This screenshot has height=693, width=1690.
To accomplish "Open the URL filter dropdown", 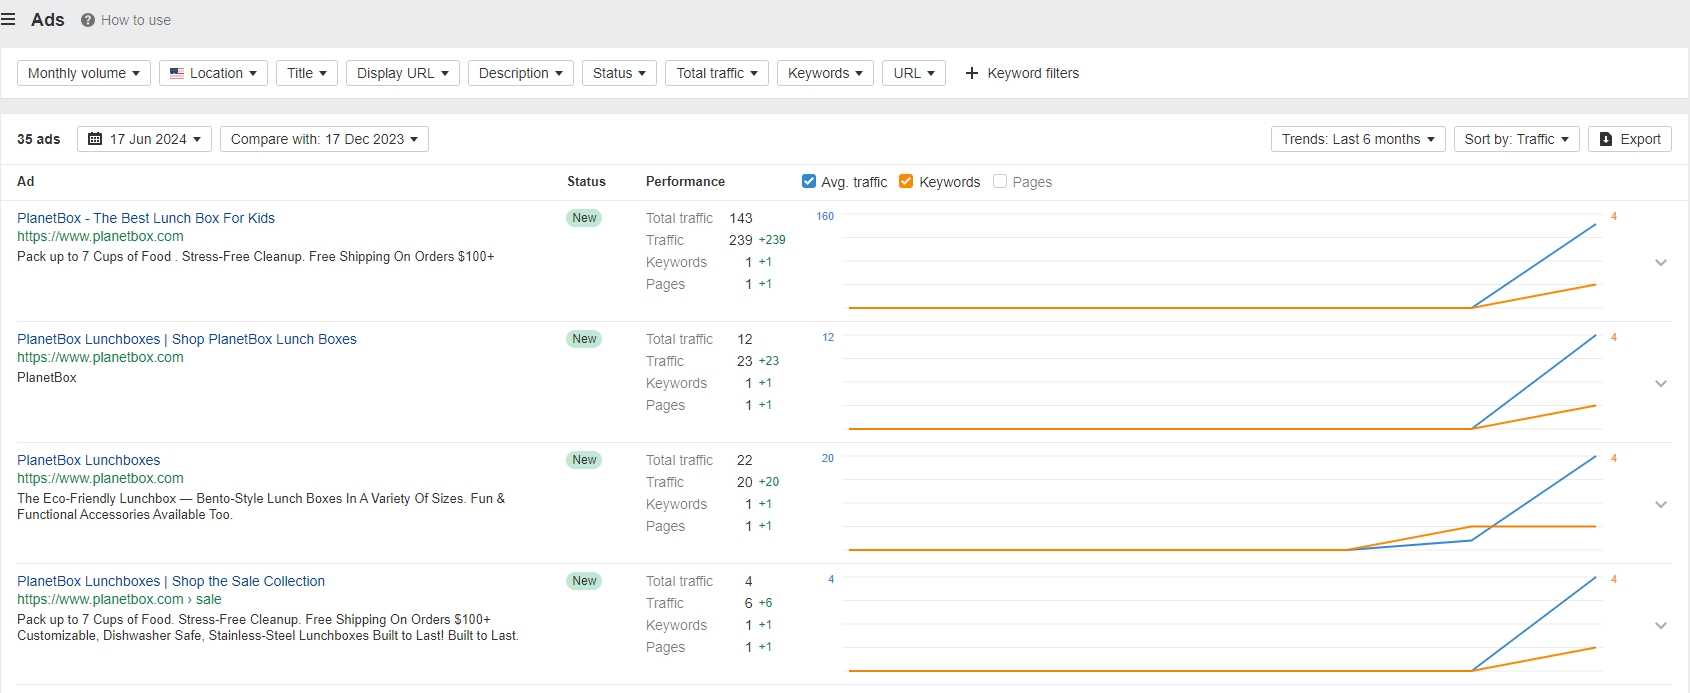I will (x=914, y=73).
